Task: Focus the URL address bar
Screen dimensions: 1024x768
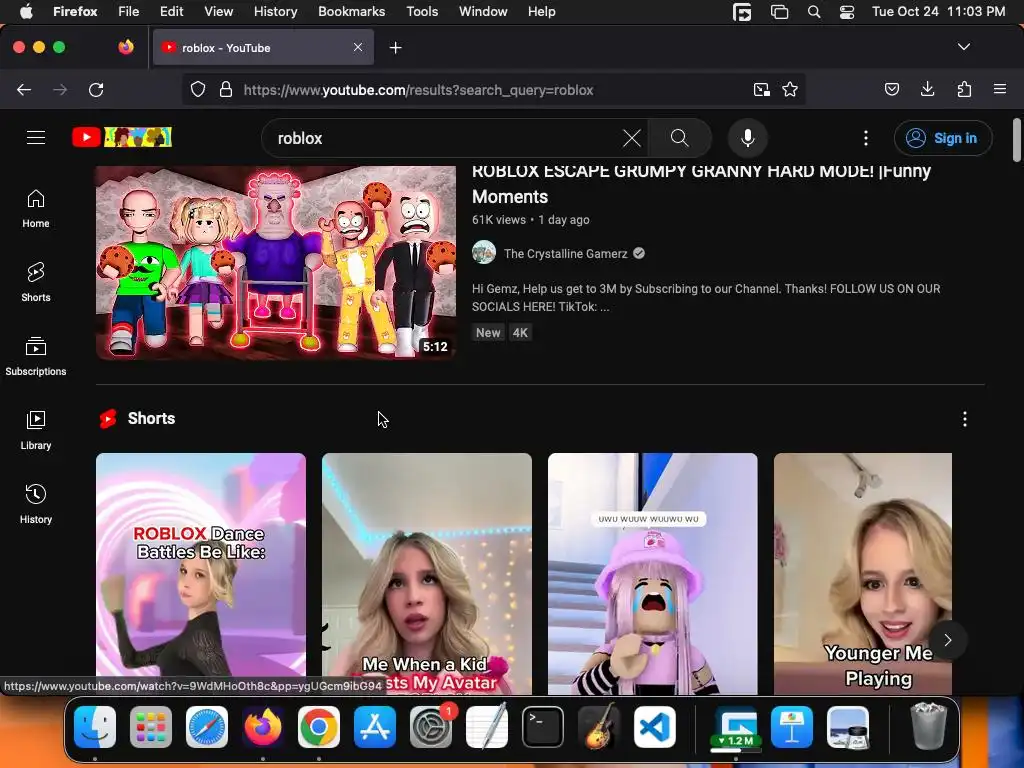Action: click(494, 89)
